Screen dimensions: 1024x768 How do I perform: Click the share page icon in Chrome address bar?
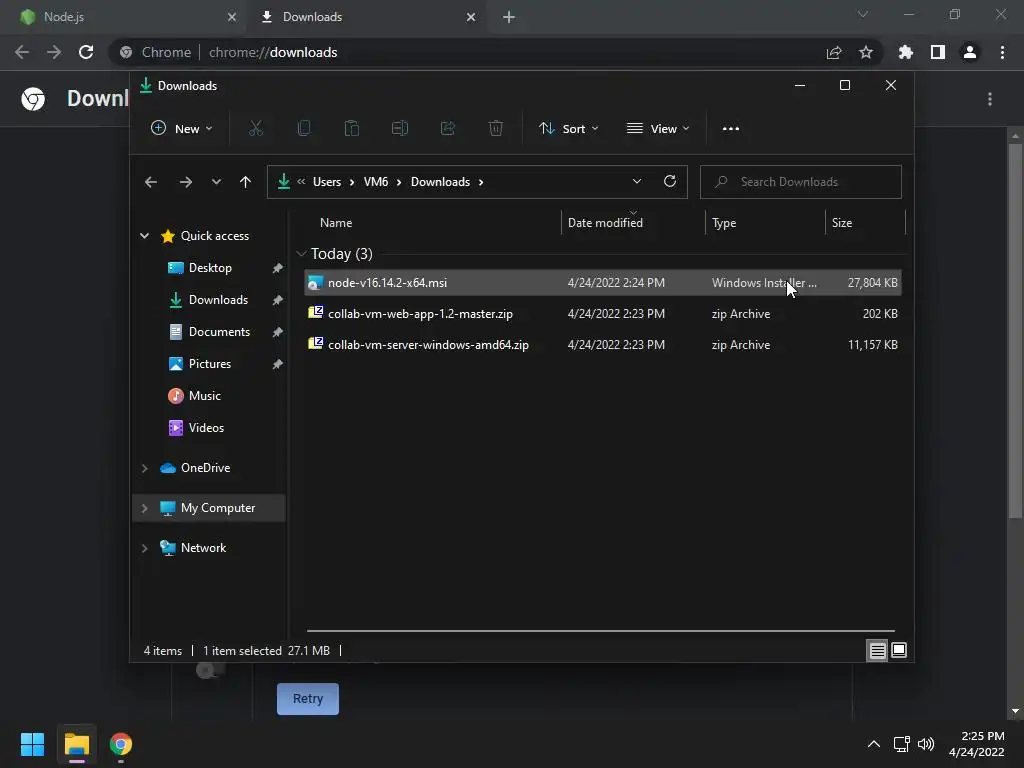[x=834, y=52]
